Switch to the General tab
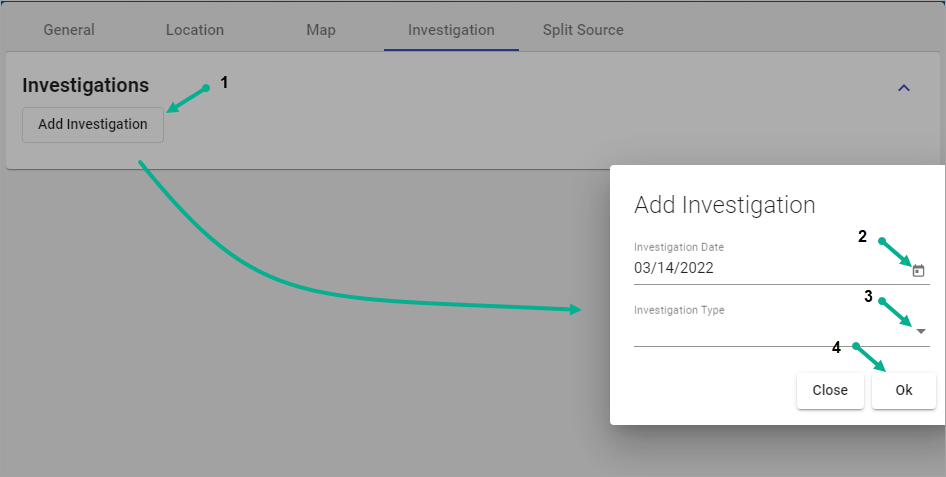This screenshot has height=477, width=946. [x=69, y=30]
